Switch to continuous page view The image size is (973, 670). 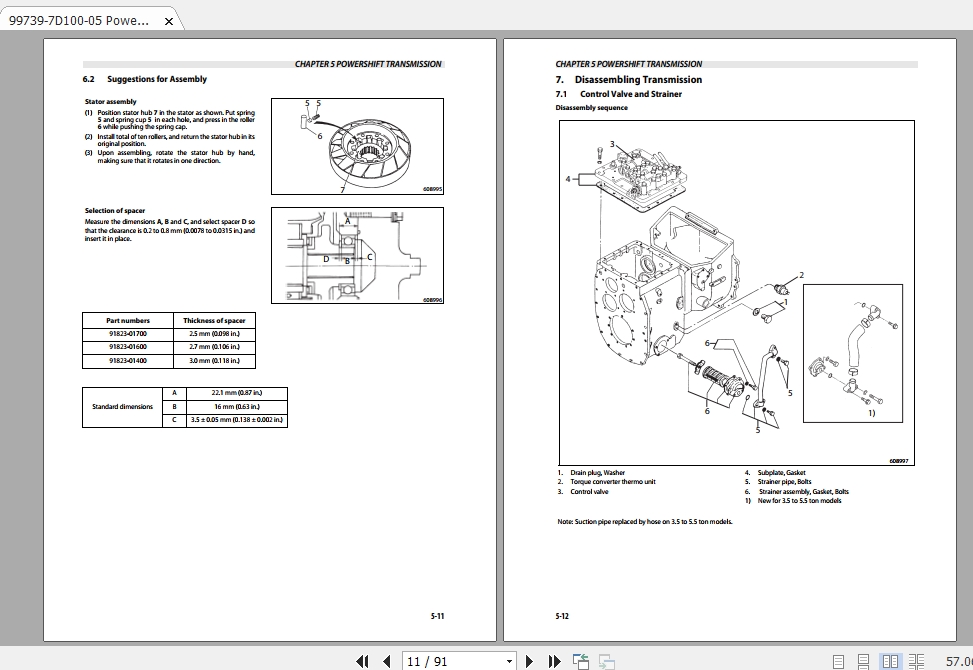(863, 661)
